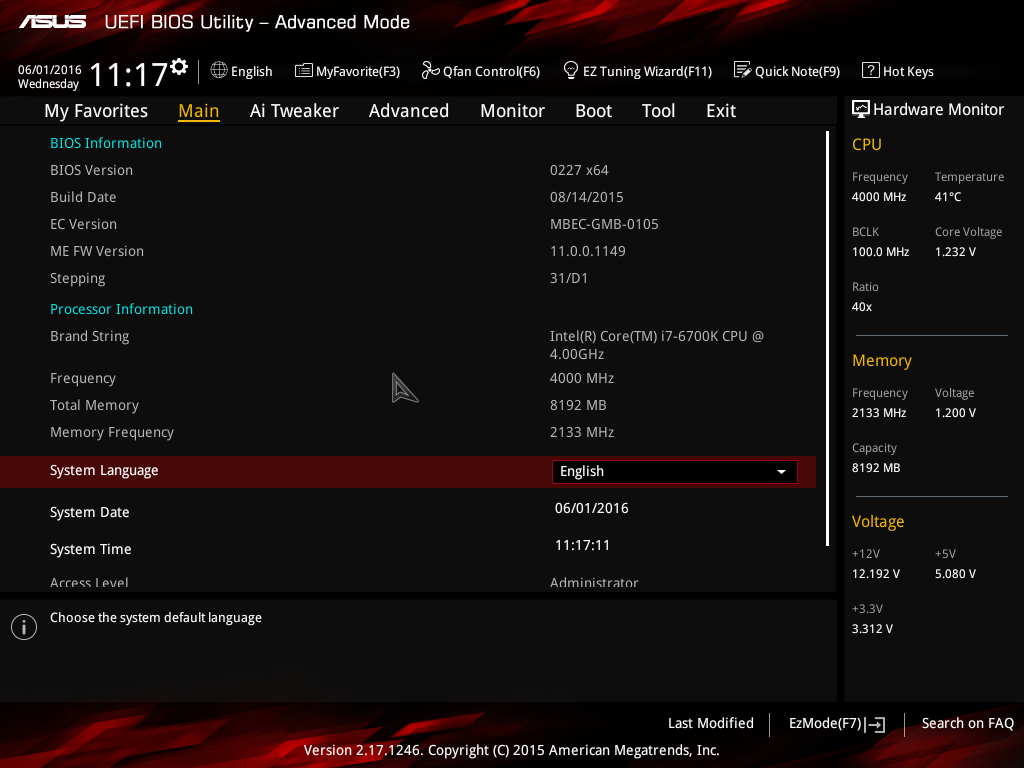This screenshot has height=768, width=1024.
Task: Click the globe language icon
Action: [x=219, y=70]
